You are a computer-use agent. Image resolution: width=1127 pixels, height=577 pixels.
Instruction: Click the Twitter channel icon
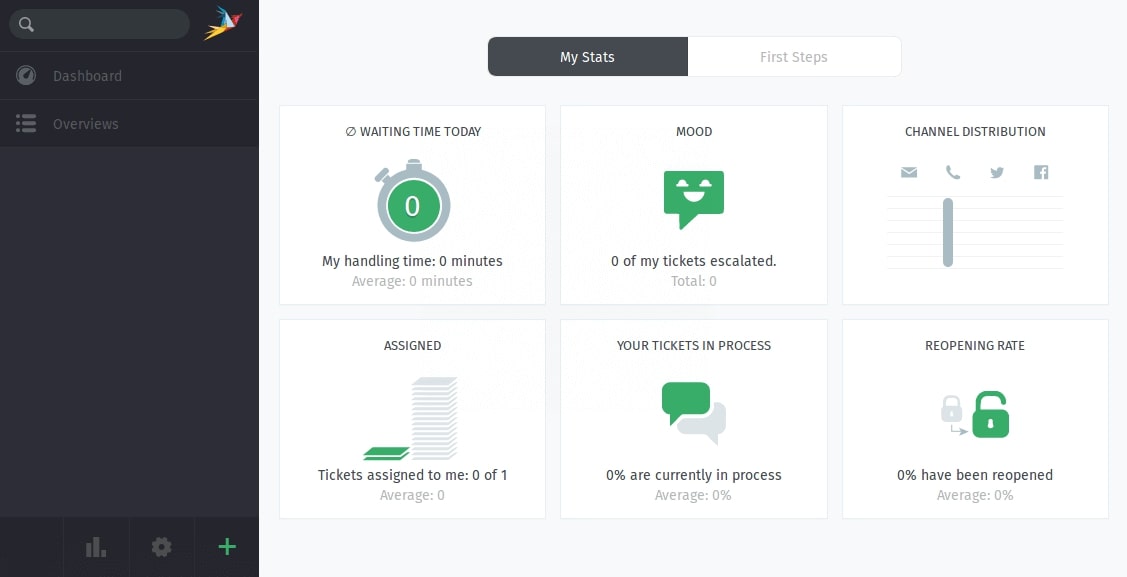996,172
